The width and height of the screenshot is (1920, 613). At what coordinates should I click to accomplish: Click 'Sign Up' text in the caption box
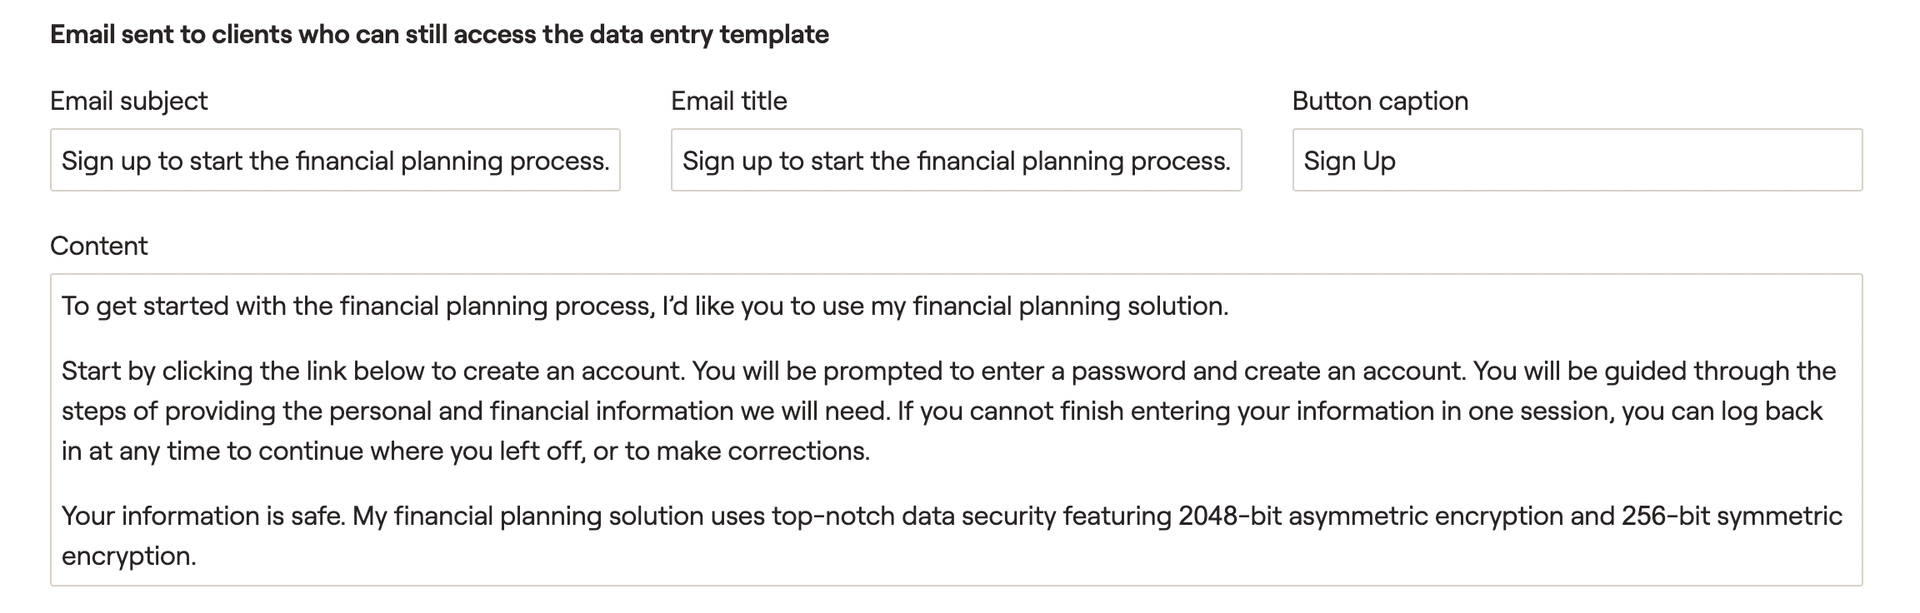click(1349, 161)
